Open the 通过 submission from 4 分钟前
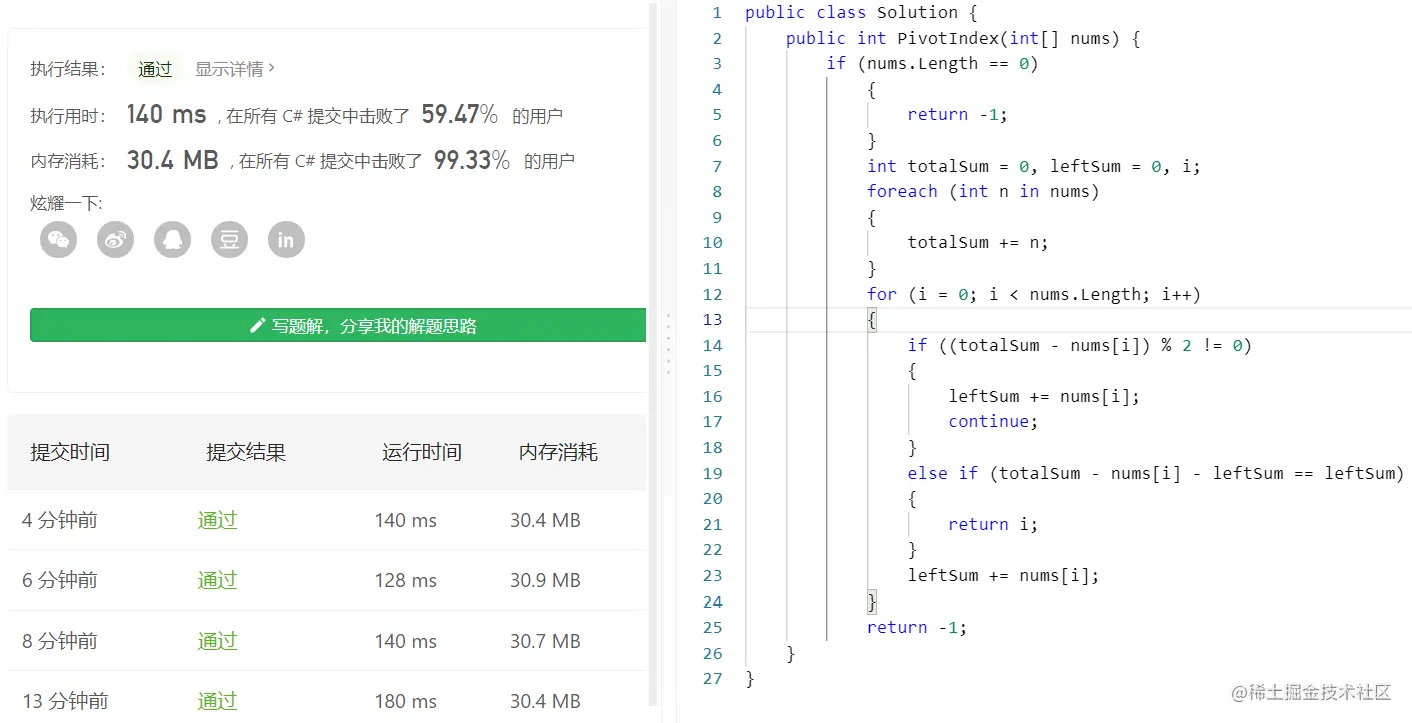The height and width of the screenshot is (723, 1412). pyautogui.click(x=217, y=520)
